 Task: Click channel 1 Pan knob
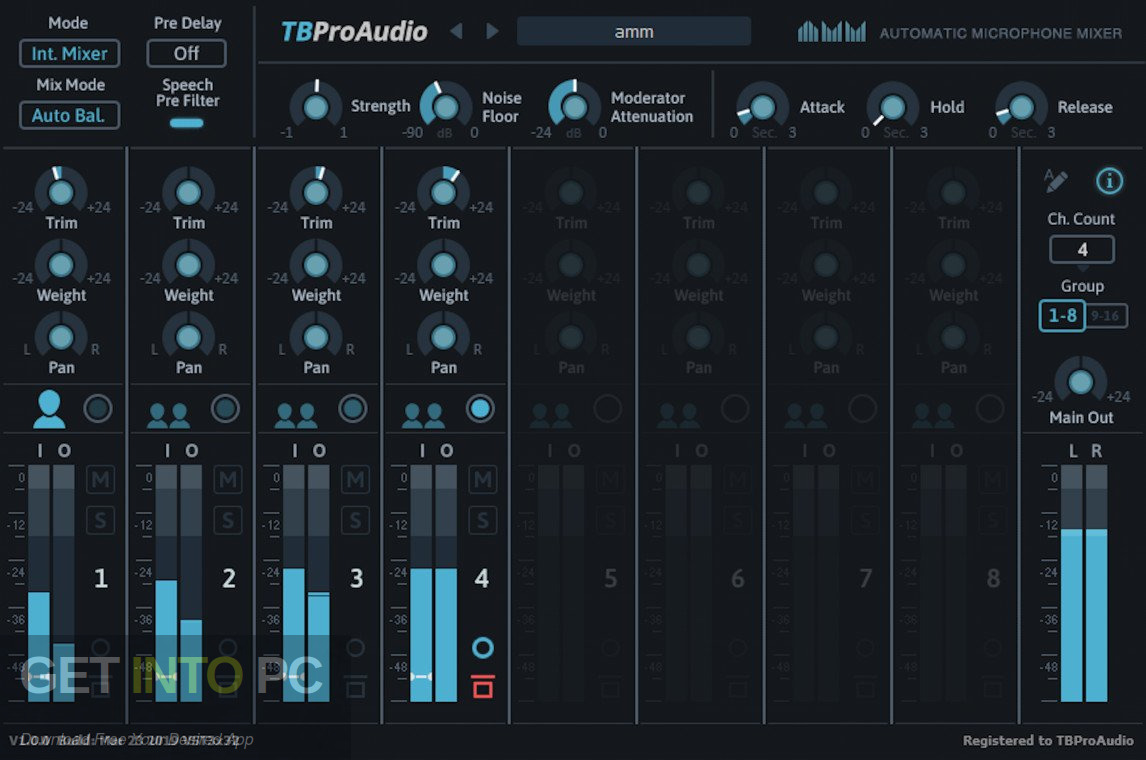click(61, 337)
